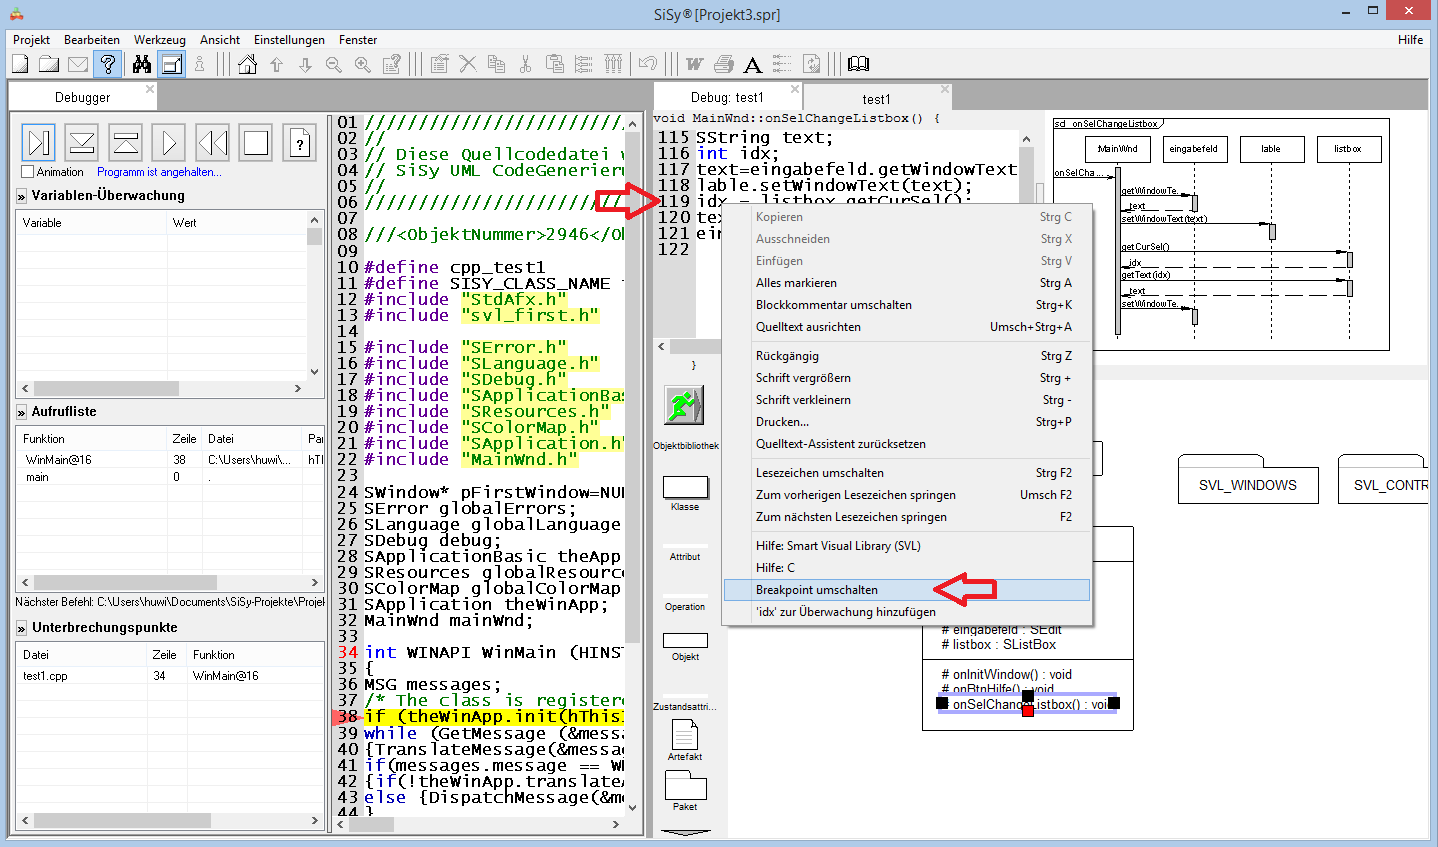The height and width of the screenshot is (847, 1438).
Task: Select 'Lesezeichen umschalten' in context menu
Action: click(x=820, y=473)
